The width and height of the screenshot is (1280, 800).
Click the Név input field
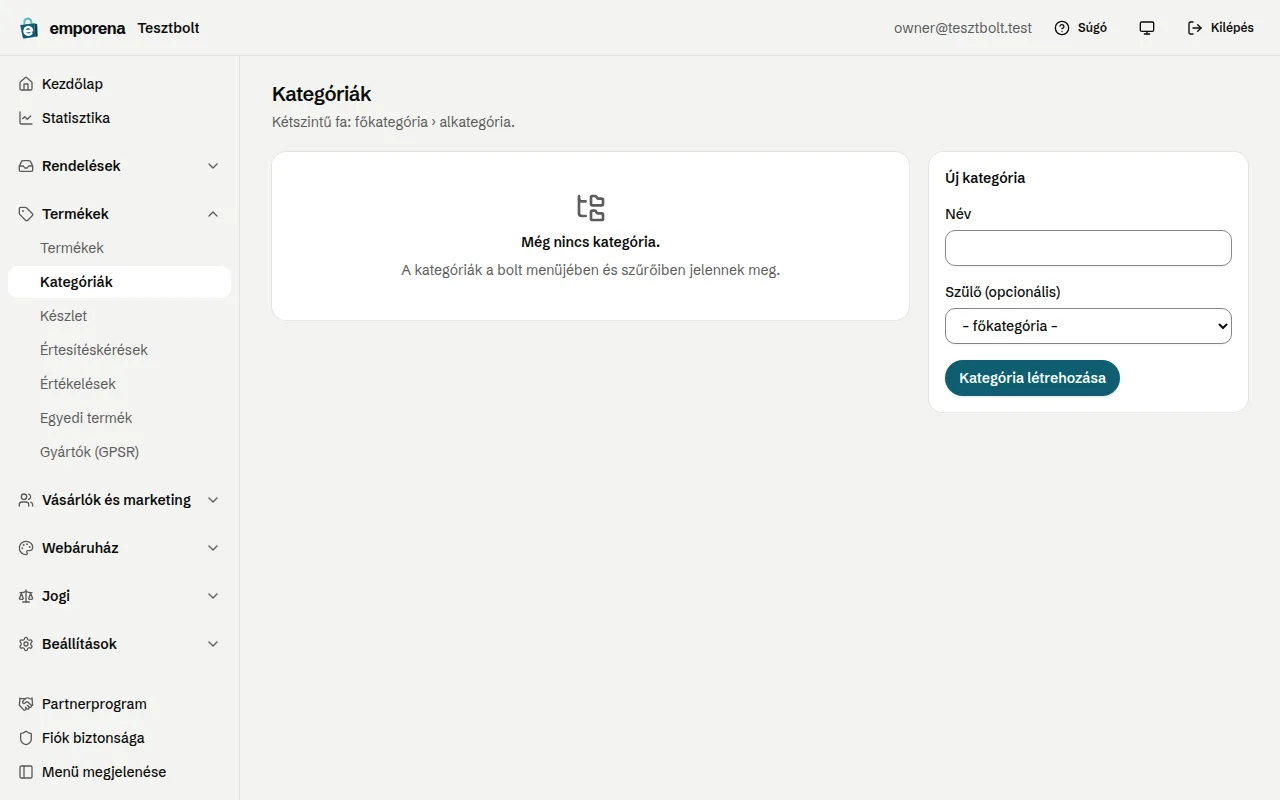point(1088,248)
